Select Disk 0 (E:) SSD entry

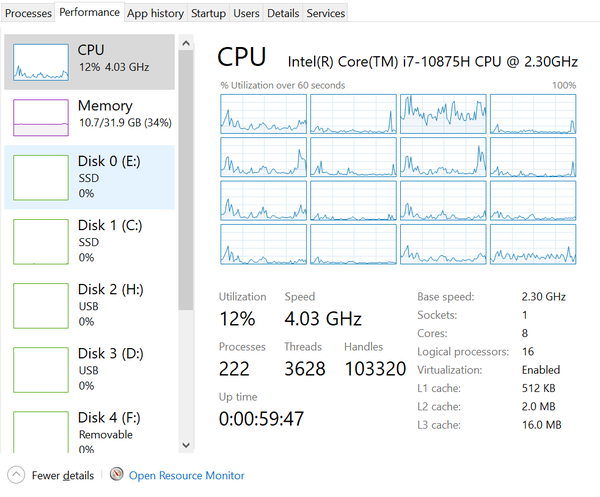pos(90,177)
